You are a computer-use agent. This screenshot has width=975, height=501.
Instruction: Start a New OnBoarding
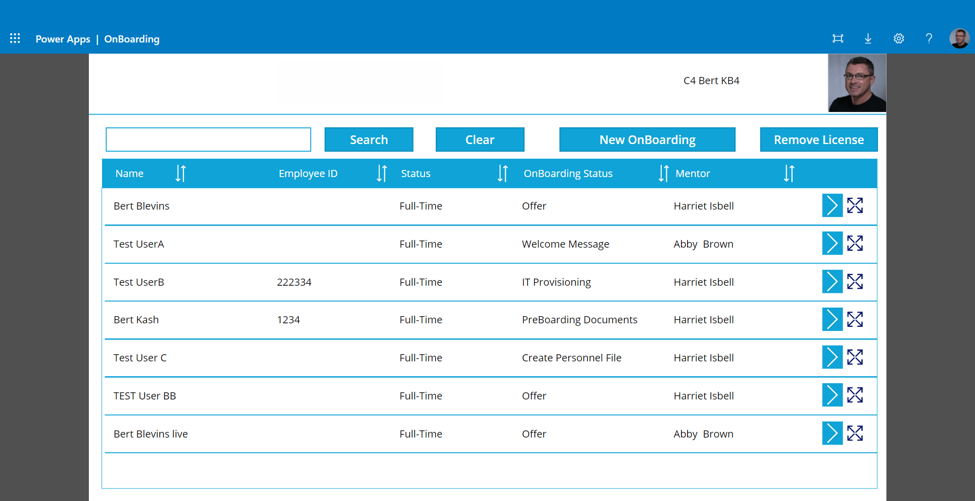pyautogui.click(x=647, y=140)
